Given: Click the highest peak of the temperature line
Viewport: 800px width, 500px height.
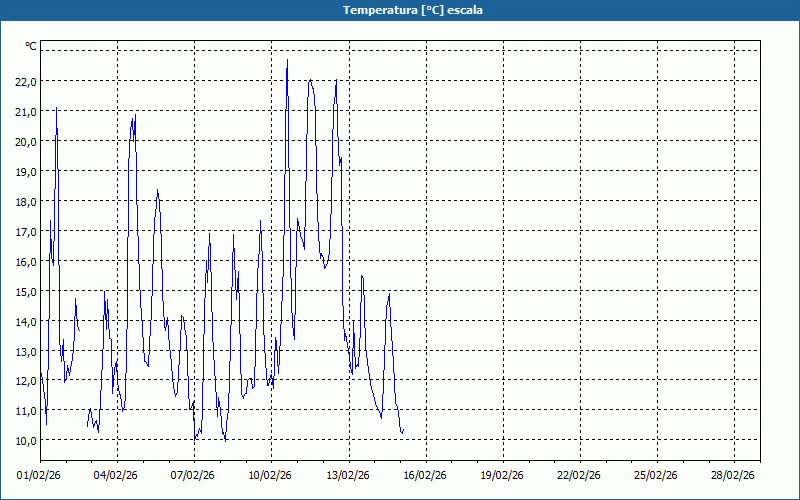Looking at the screenshot, I should (x=287, y=61).
